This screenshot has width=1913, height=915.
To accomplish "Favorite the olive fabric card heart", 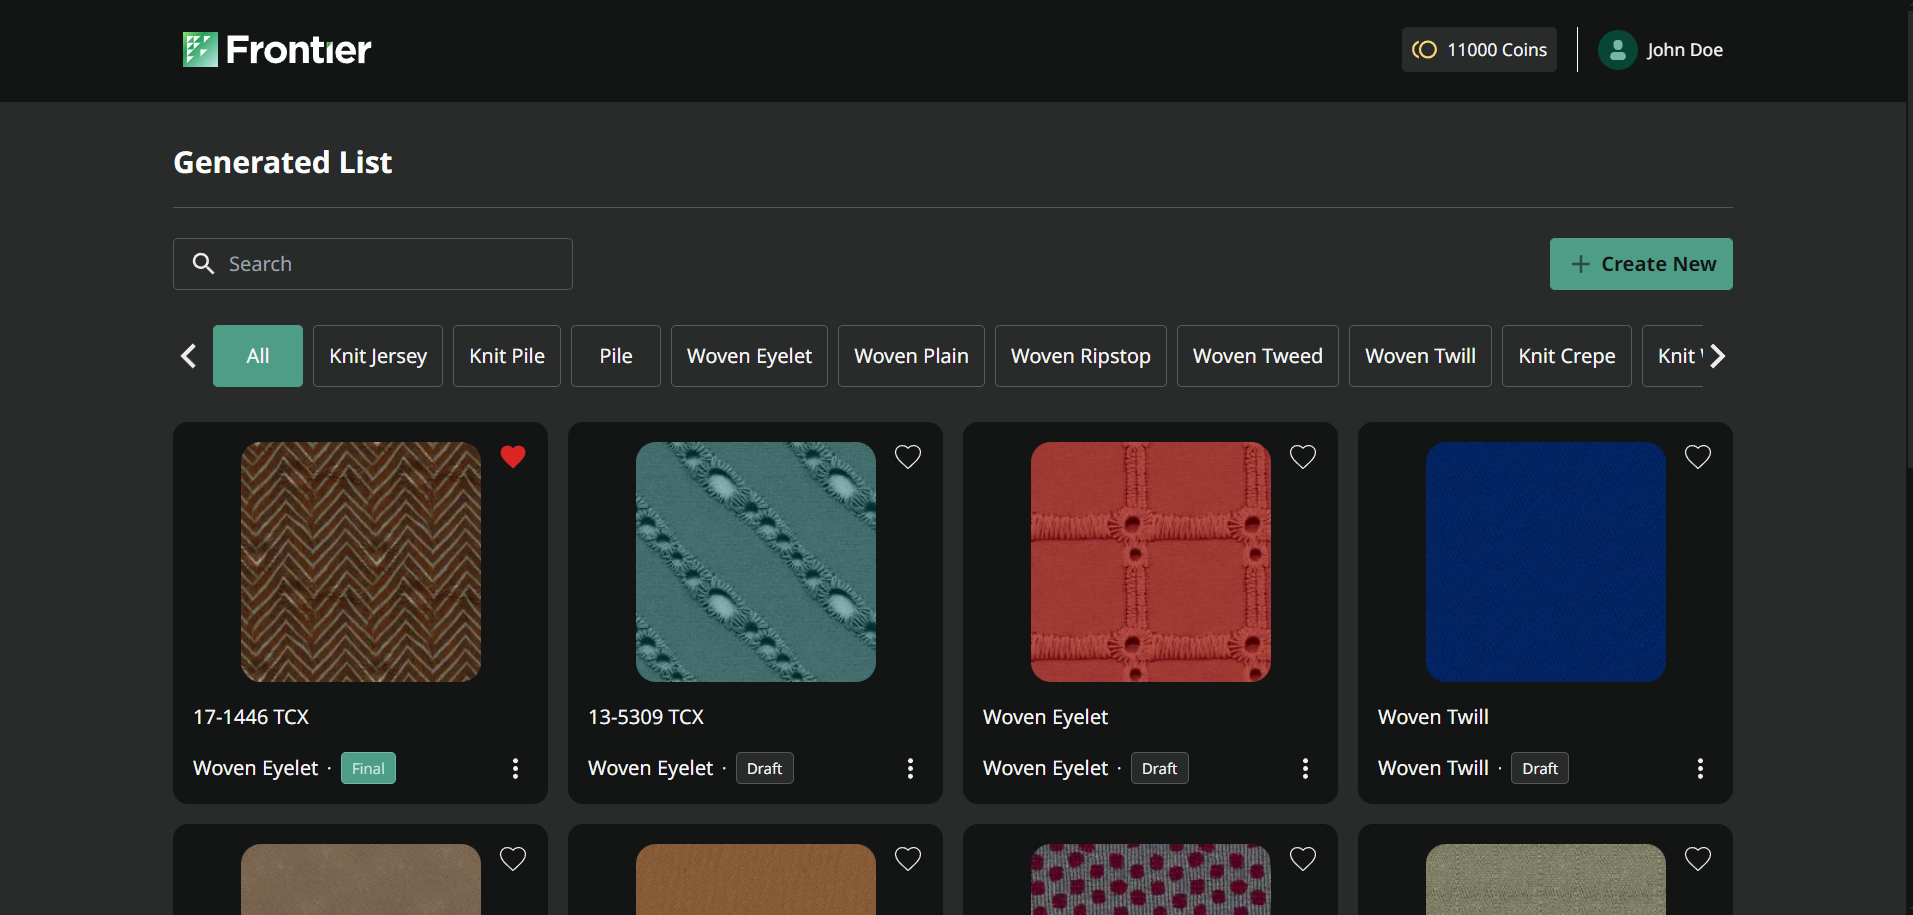I will click(x=1698, y=859).
